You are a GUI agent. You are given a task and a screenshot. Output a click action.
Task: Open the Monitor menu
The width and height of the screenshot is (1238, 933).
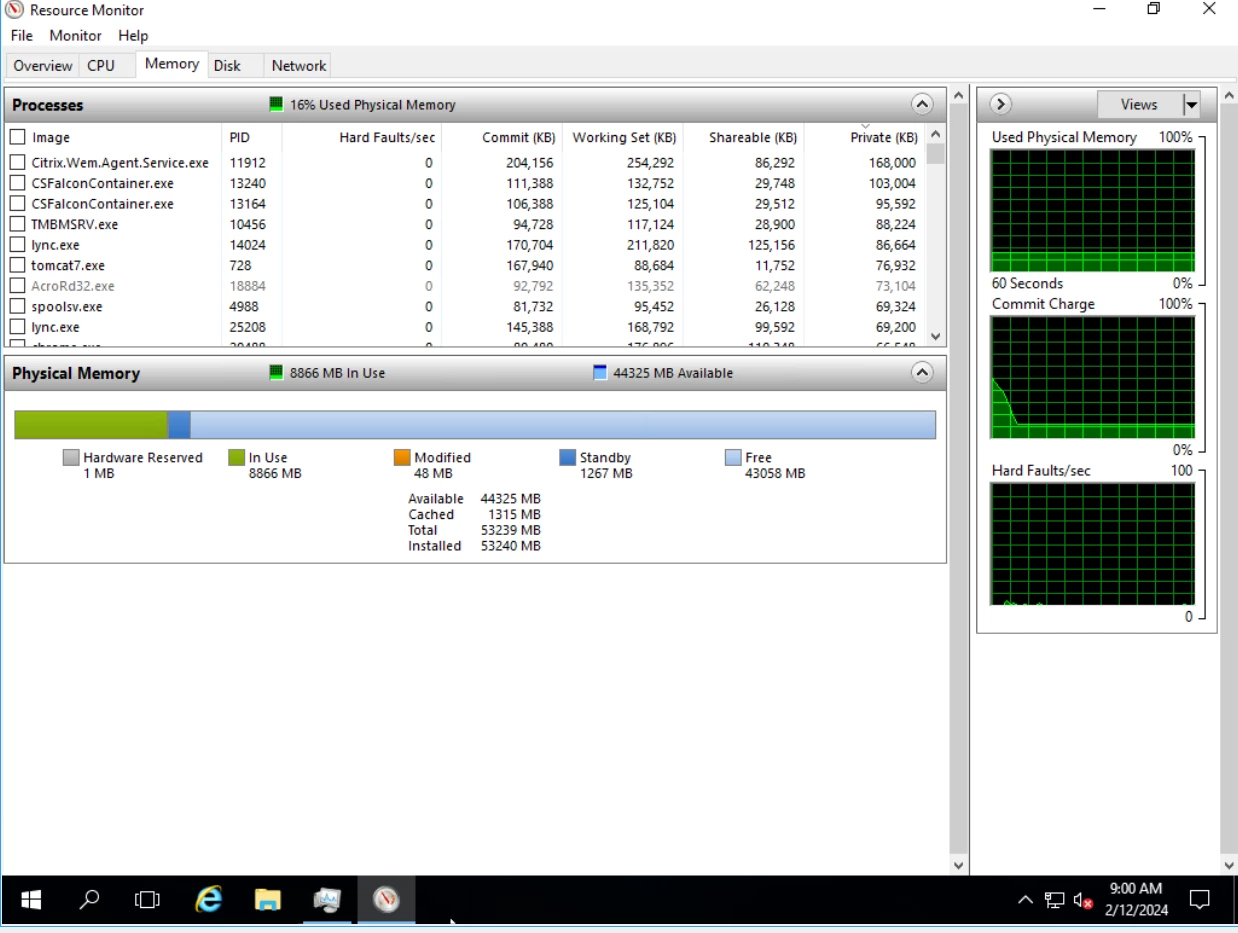point(75,35)
